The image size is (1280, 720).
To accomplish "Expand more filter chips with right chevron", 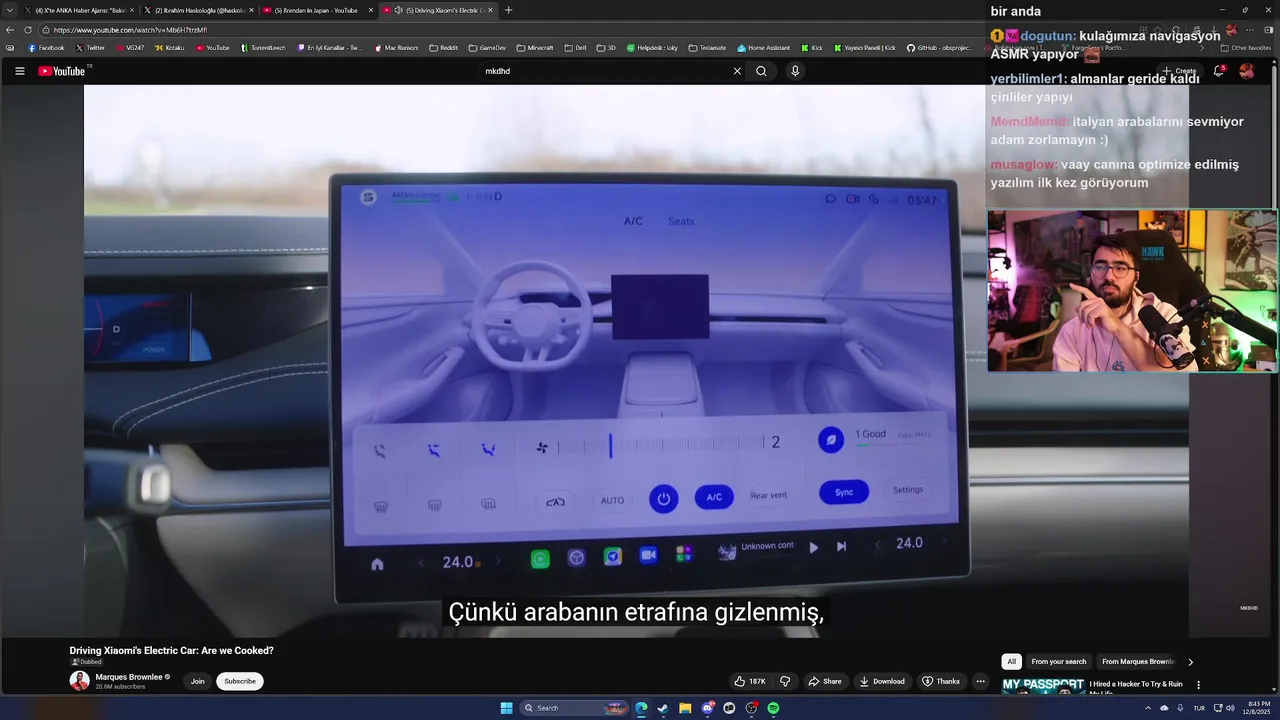I will 1190,661.
